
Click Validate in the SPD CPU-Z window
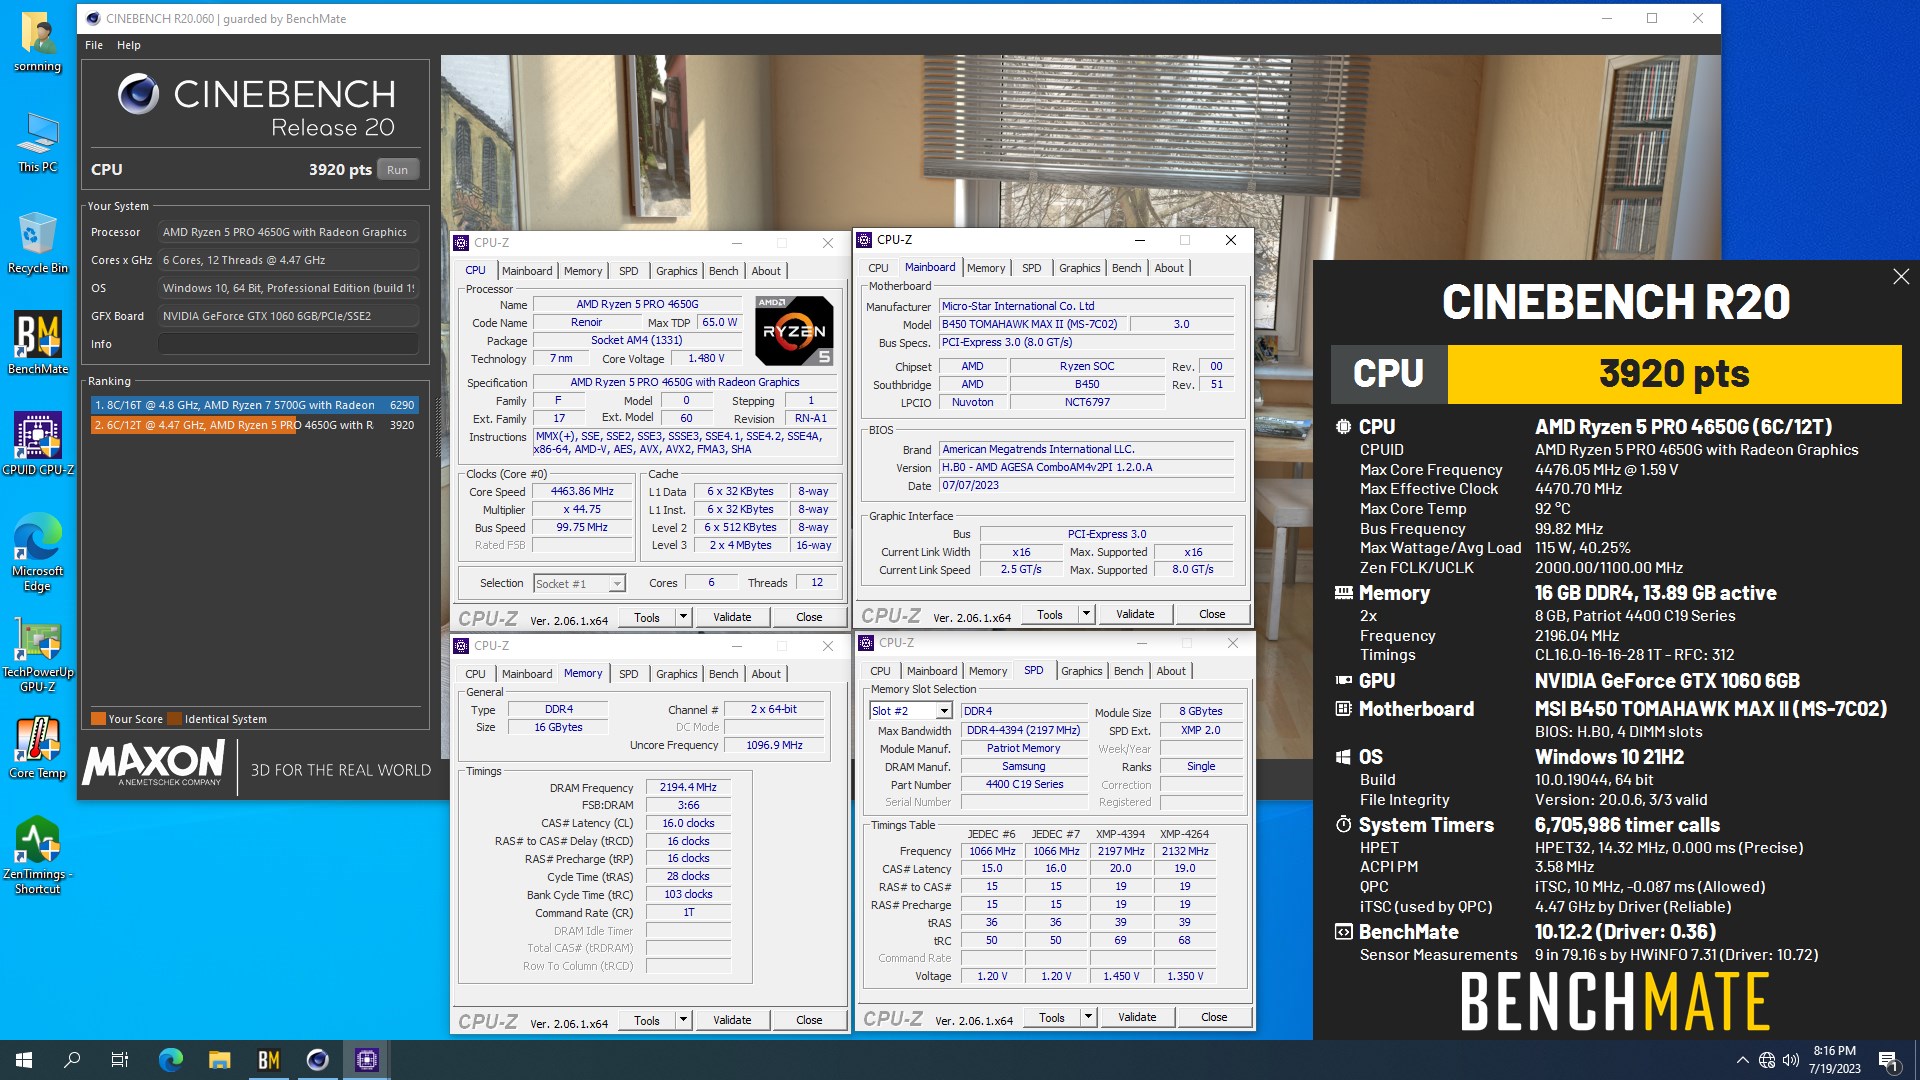click(x=1137, y=1017)
